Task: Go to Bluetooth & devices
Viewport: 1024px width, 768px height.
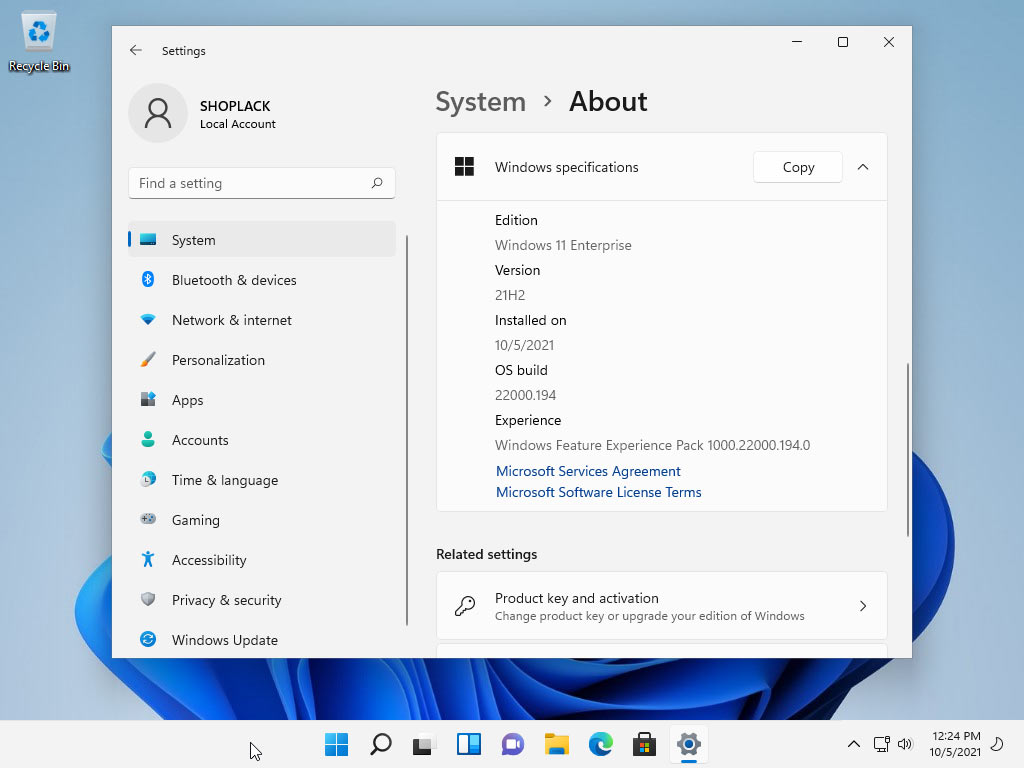Action: pyautogui.click(x=262, y=280)
